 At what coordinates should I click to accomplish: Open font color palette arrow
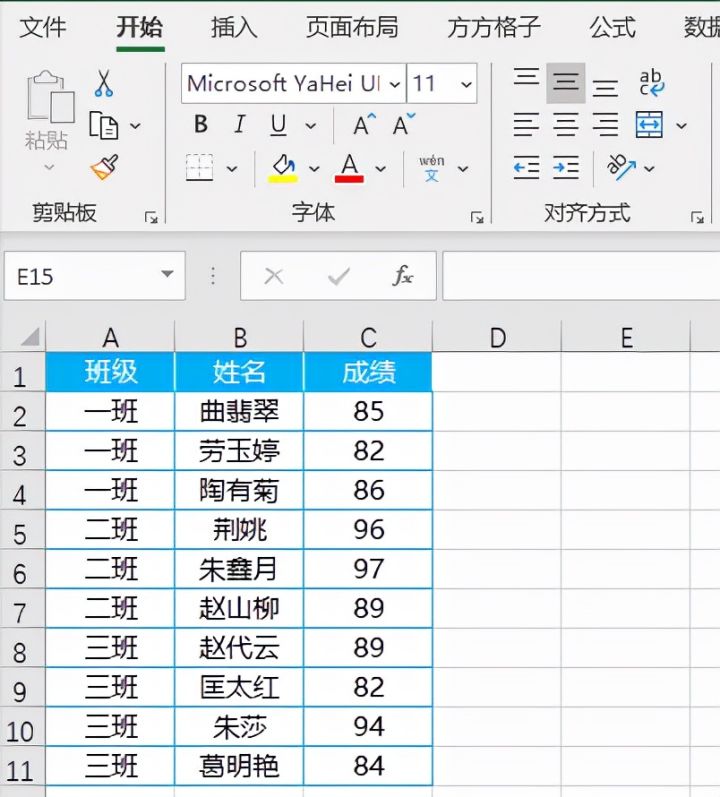pos(380,169)
